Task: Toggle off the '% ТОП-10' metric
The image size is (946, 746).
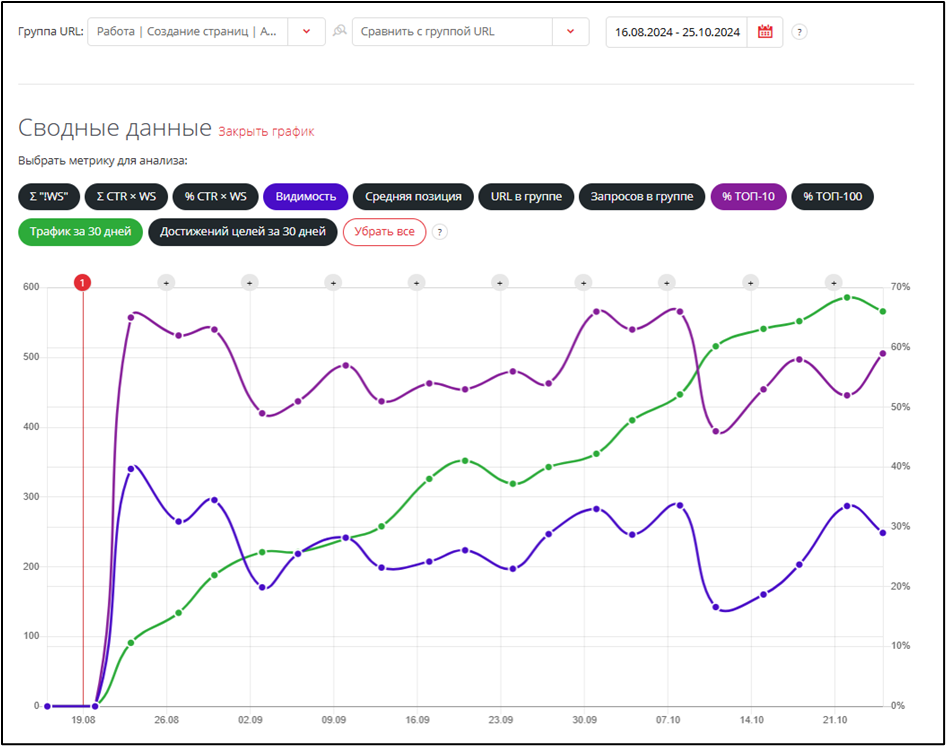Action: (x=748, y=197)
